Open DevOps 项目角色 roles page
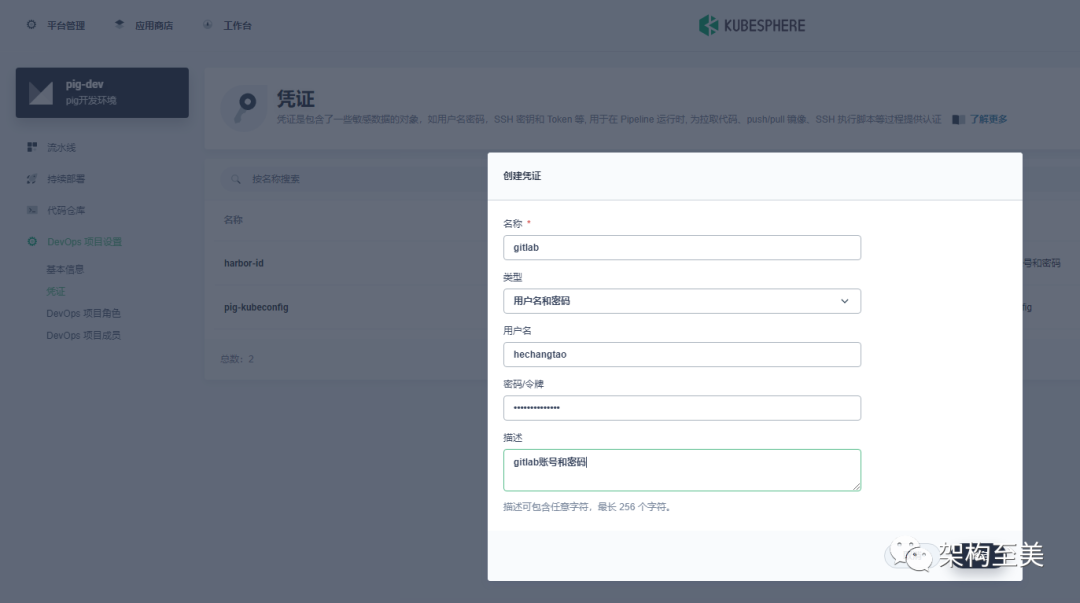1080x603 pixels. (x=83, y=314)
